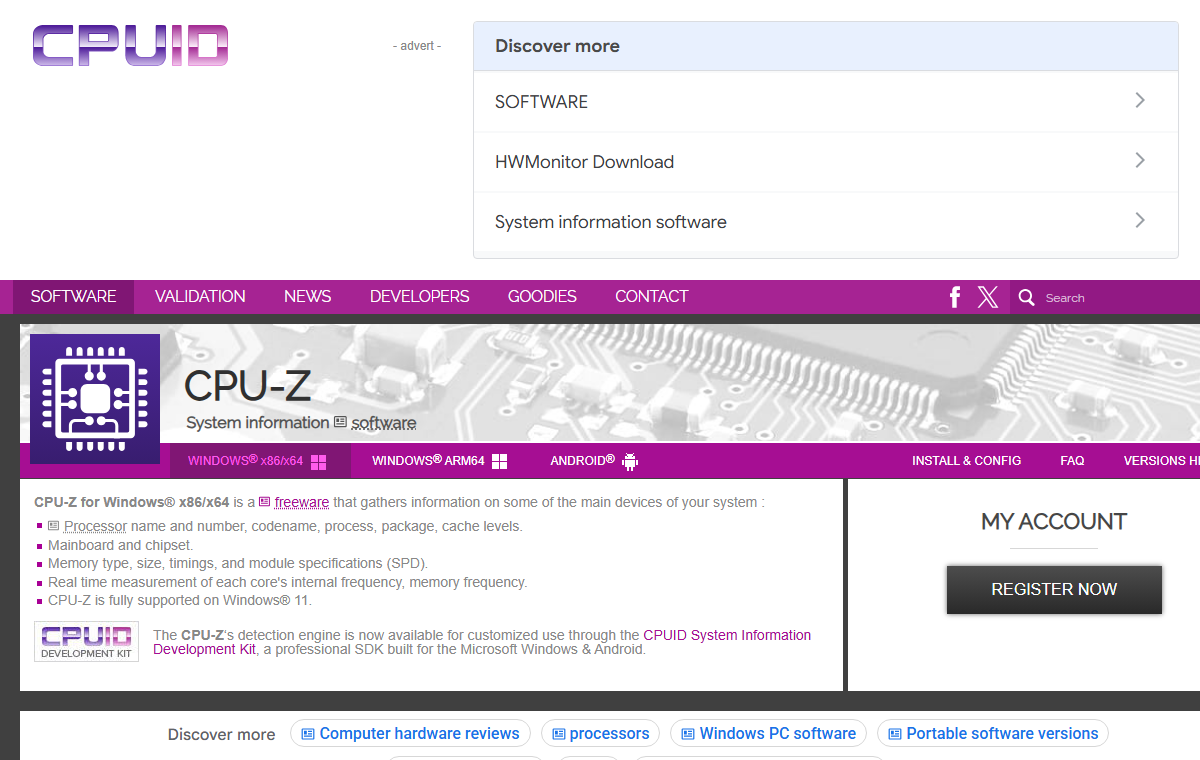1200x760 pixels.
Task: Click 'CPU-Z is fully supported on Windows® 11.'
Action: [180, 601]
